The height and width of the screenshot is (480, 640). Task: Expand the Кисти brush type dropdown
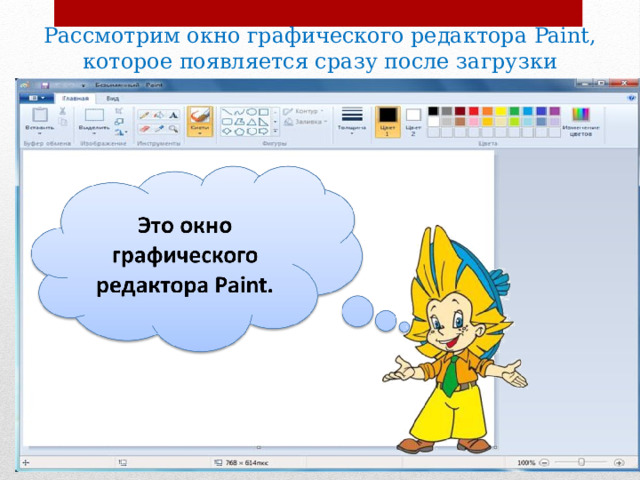coord(200,131)
